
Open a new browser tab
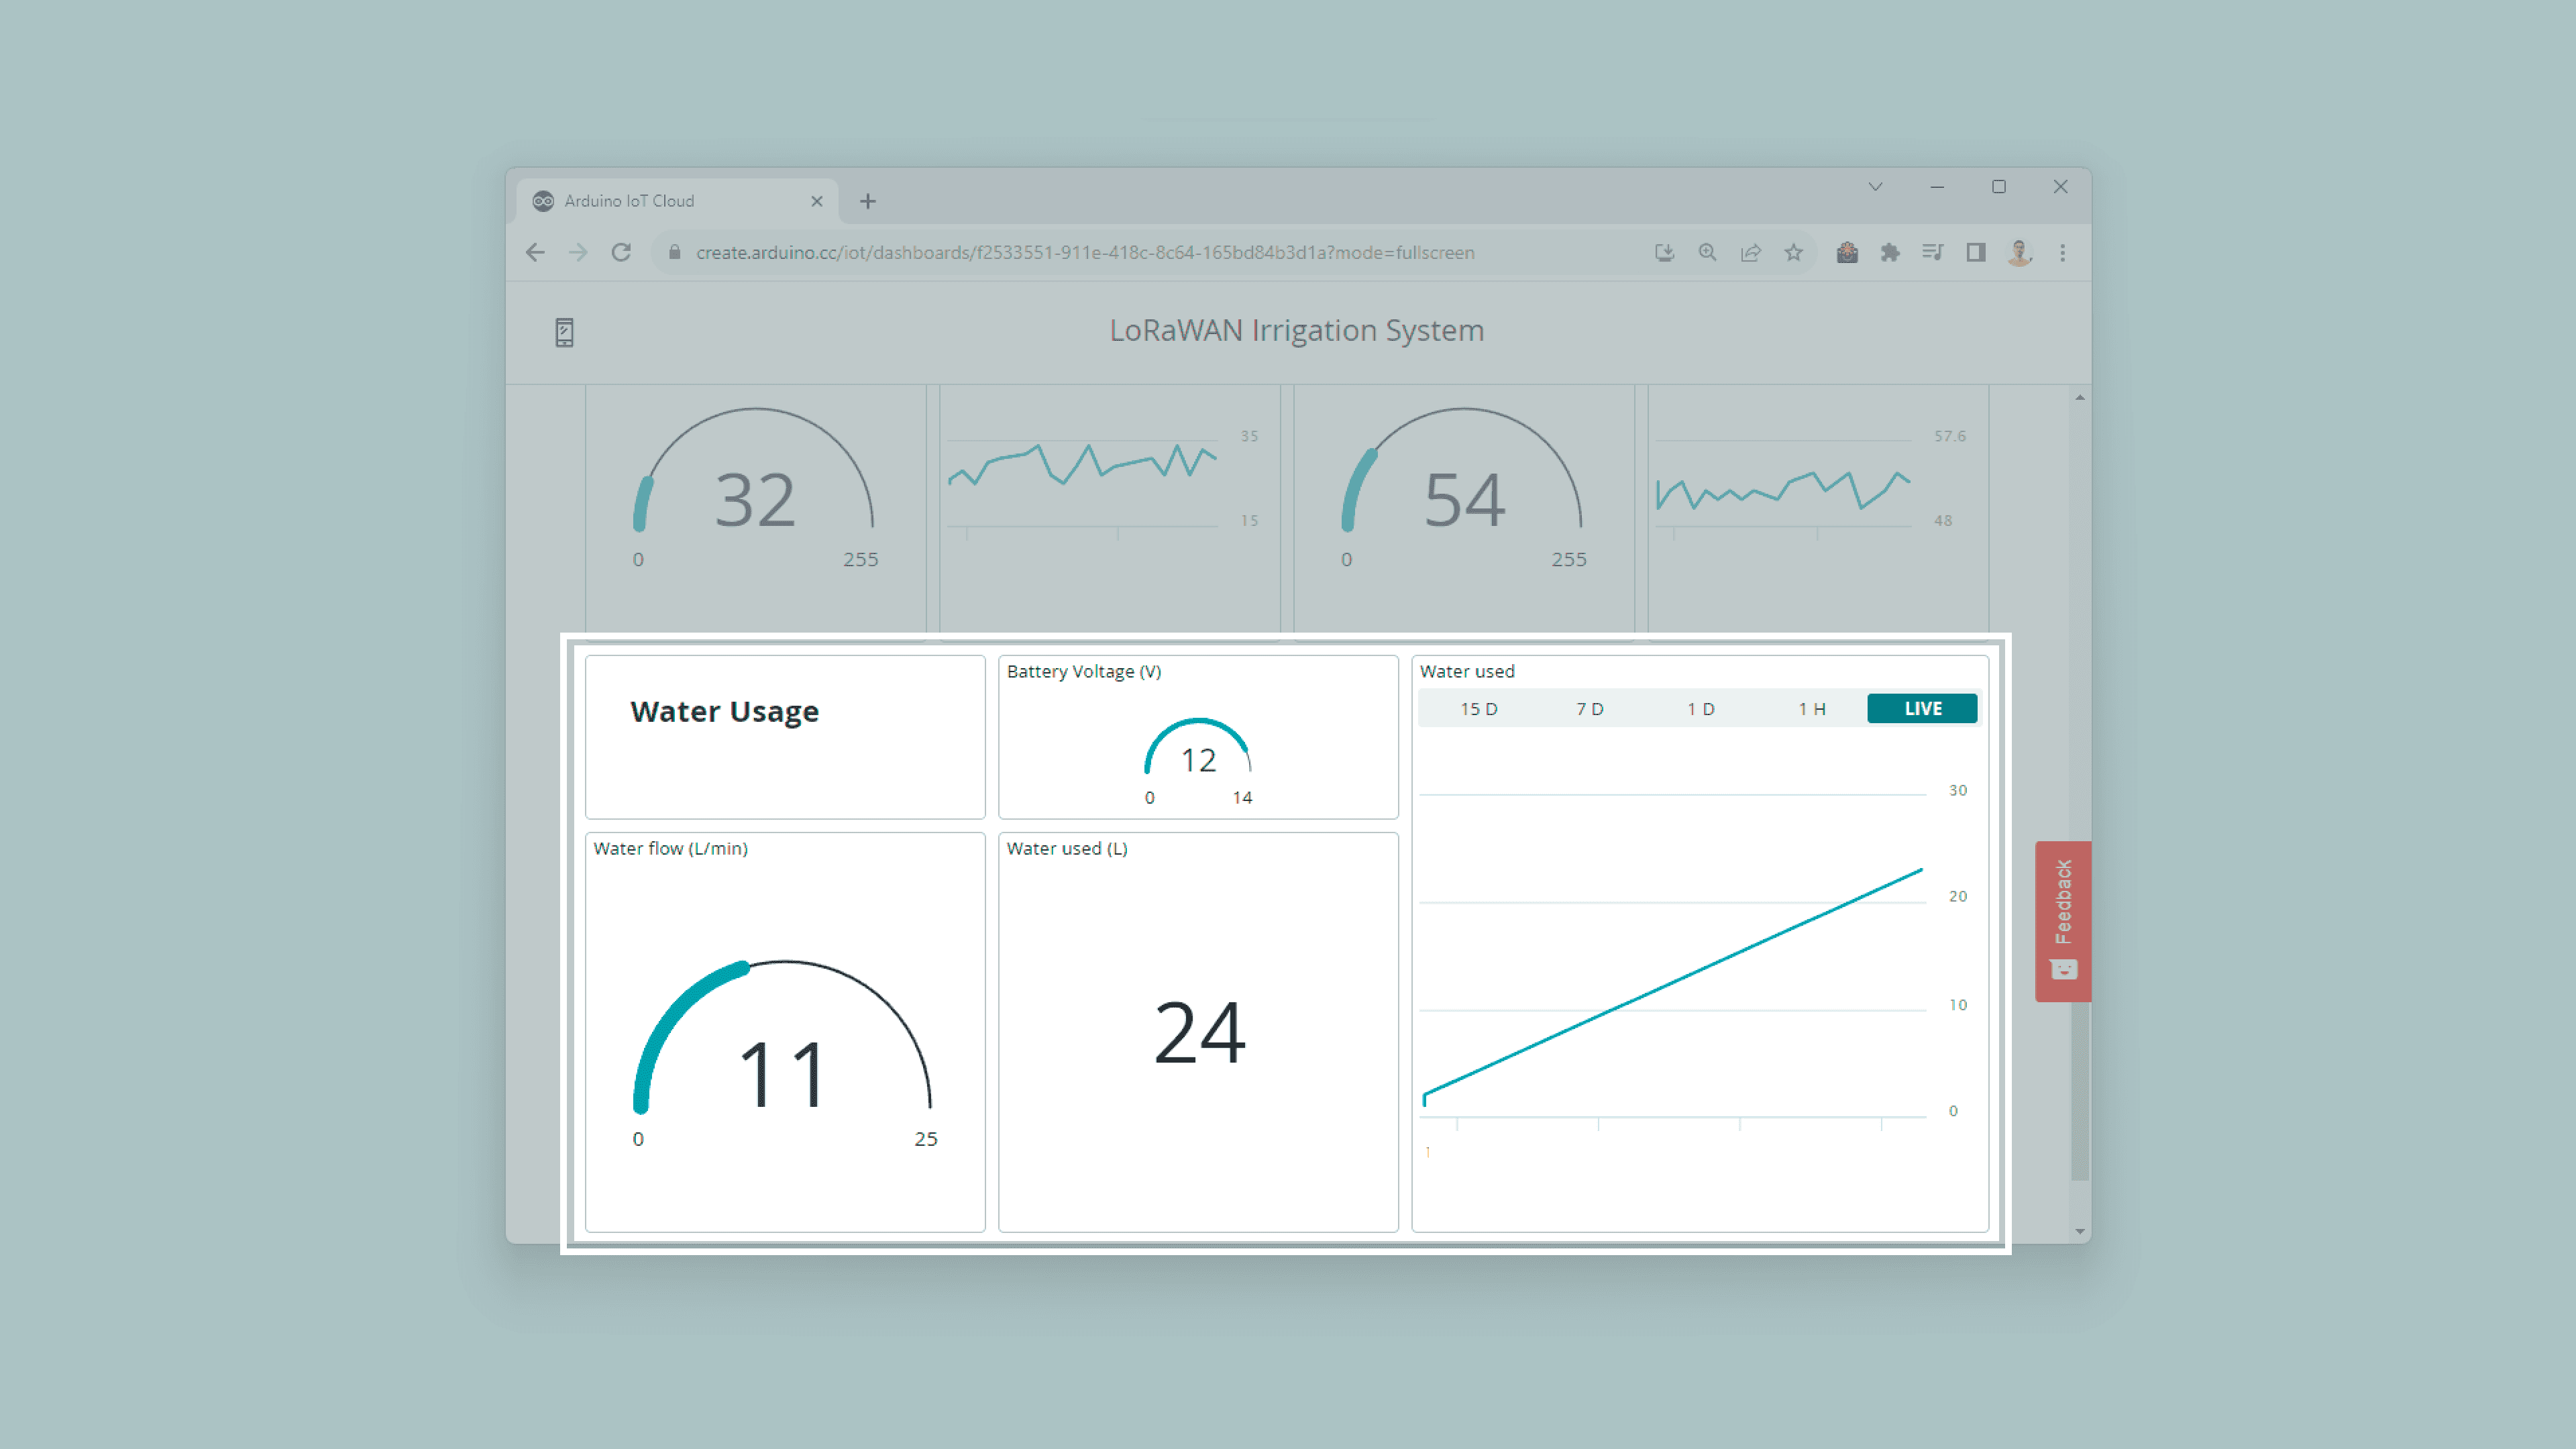tap(867, 202)
